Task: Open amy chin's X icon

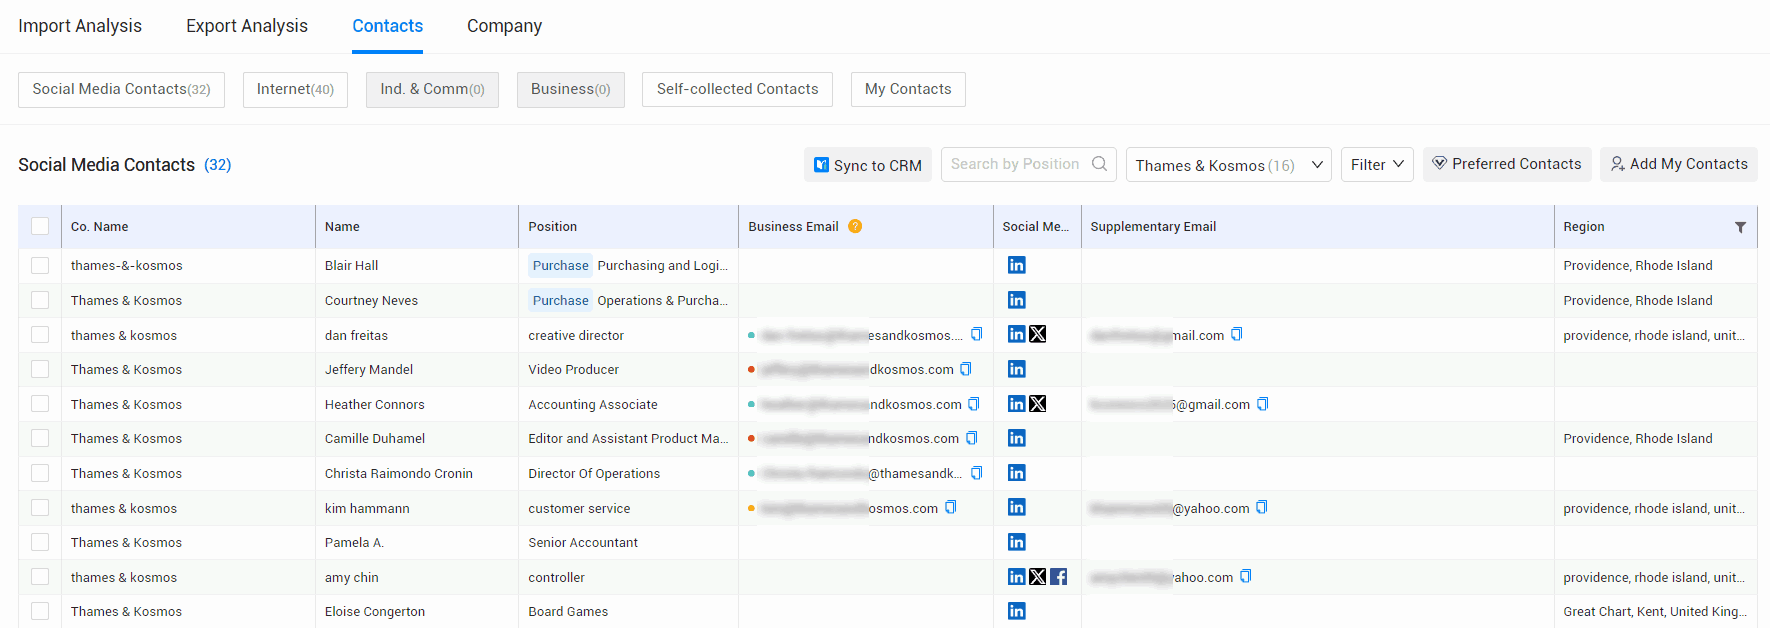Action: coord(1038,577)
